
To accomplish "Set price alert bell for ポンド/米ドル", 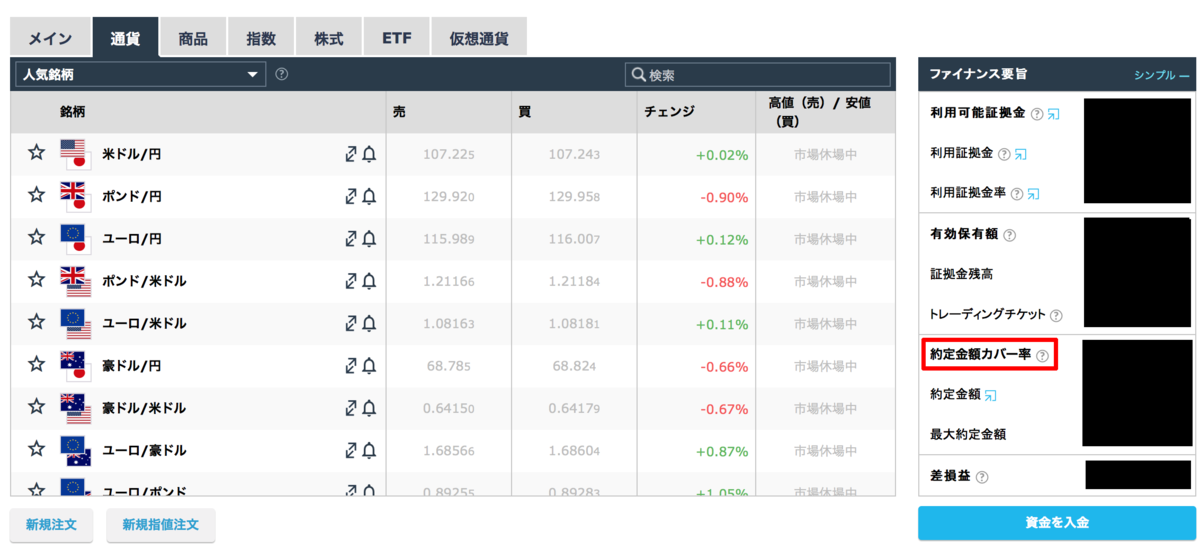I will [369, 281].
